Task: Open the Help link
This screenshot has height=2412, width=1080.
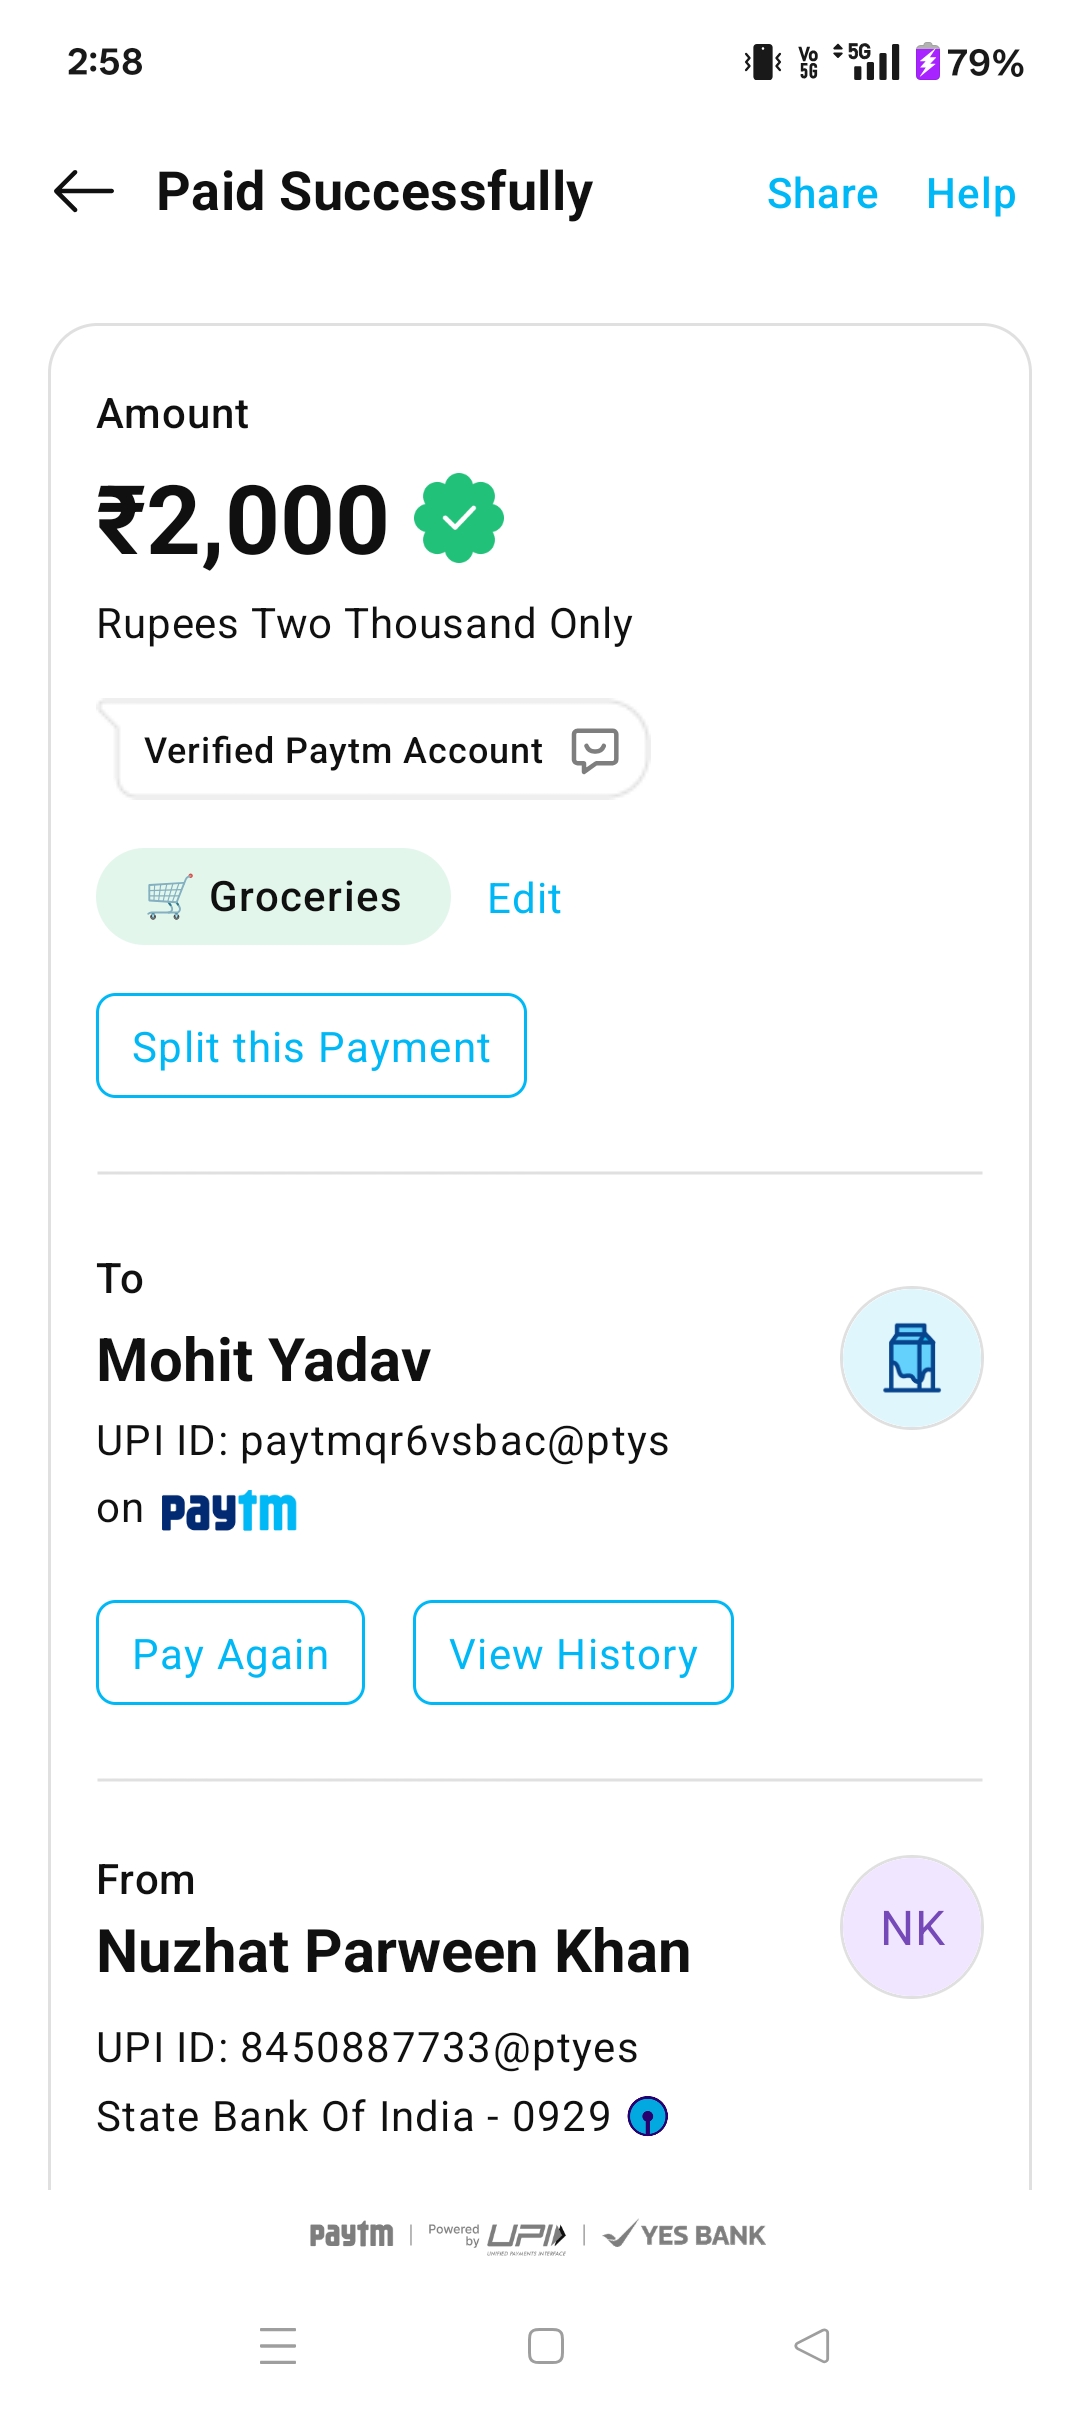Action: tap(971, 193)
